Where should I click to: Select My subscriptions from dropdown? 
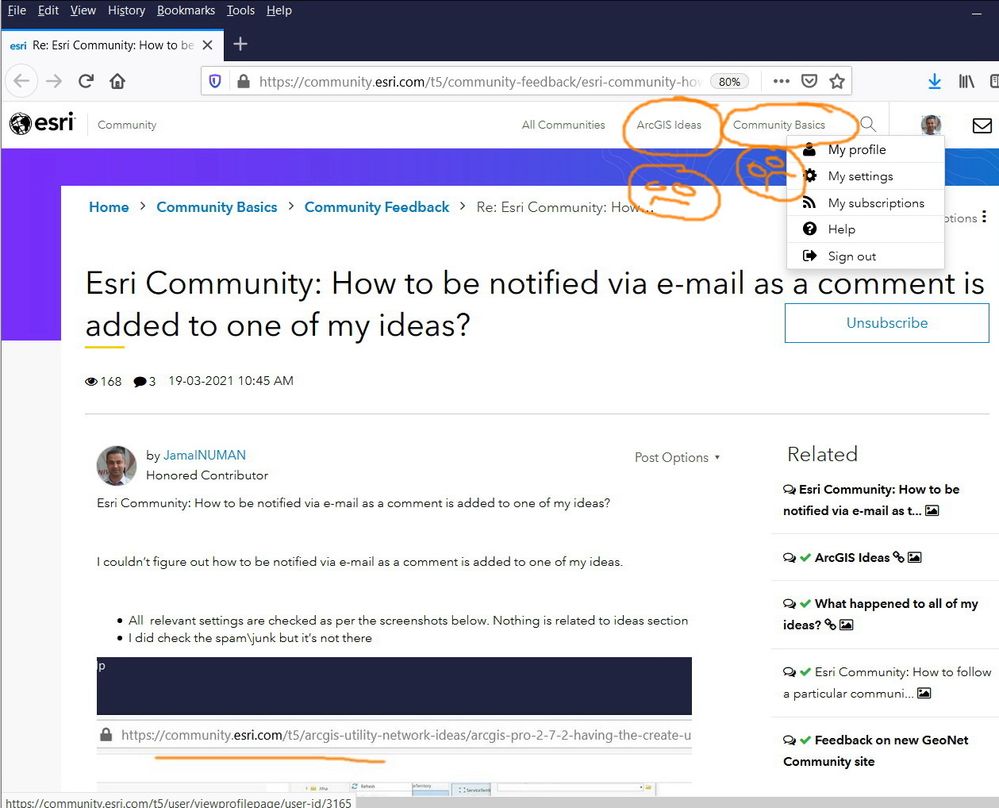865,203
